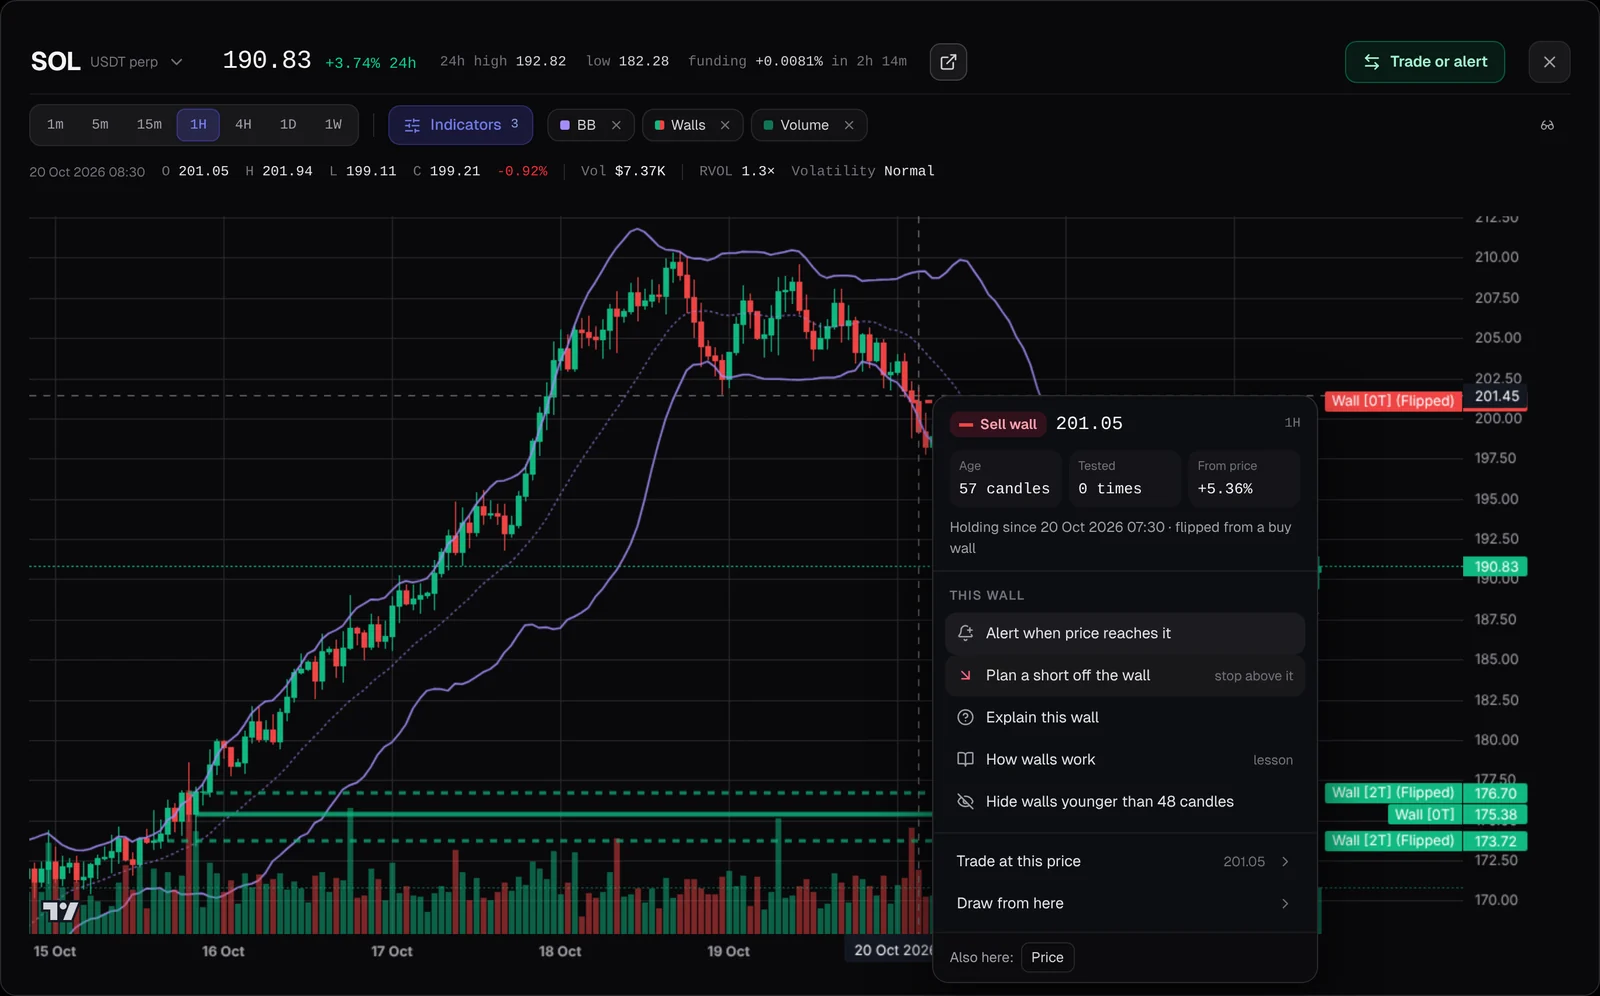Click the Volume indicator color swatch
Image resolution: width=1600 pixels, height=996 pixels.
coord(768,125)
